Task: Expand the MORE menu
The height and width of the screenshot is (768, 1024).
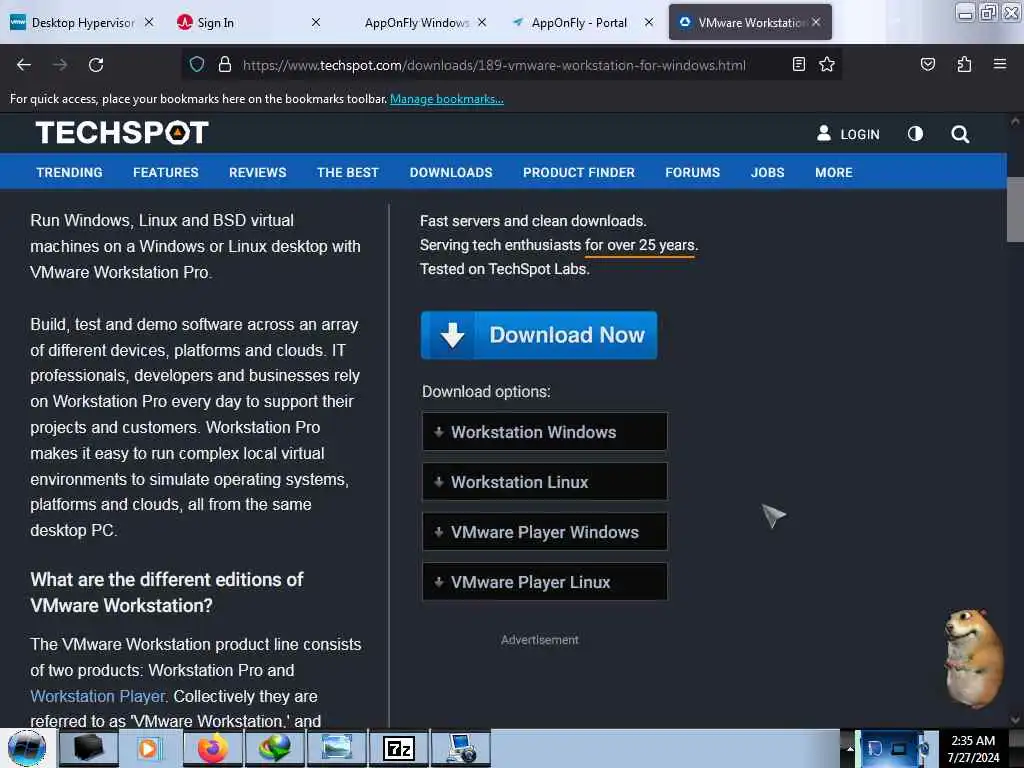Action: coord(833,172)
